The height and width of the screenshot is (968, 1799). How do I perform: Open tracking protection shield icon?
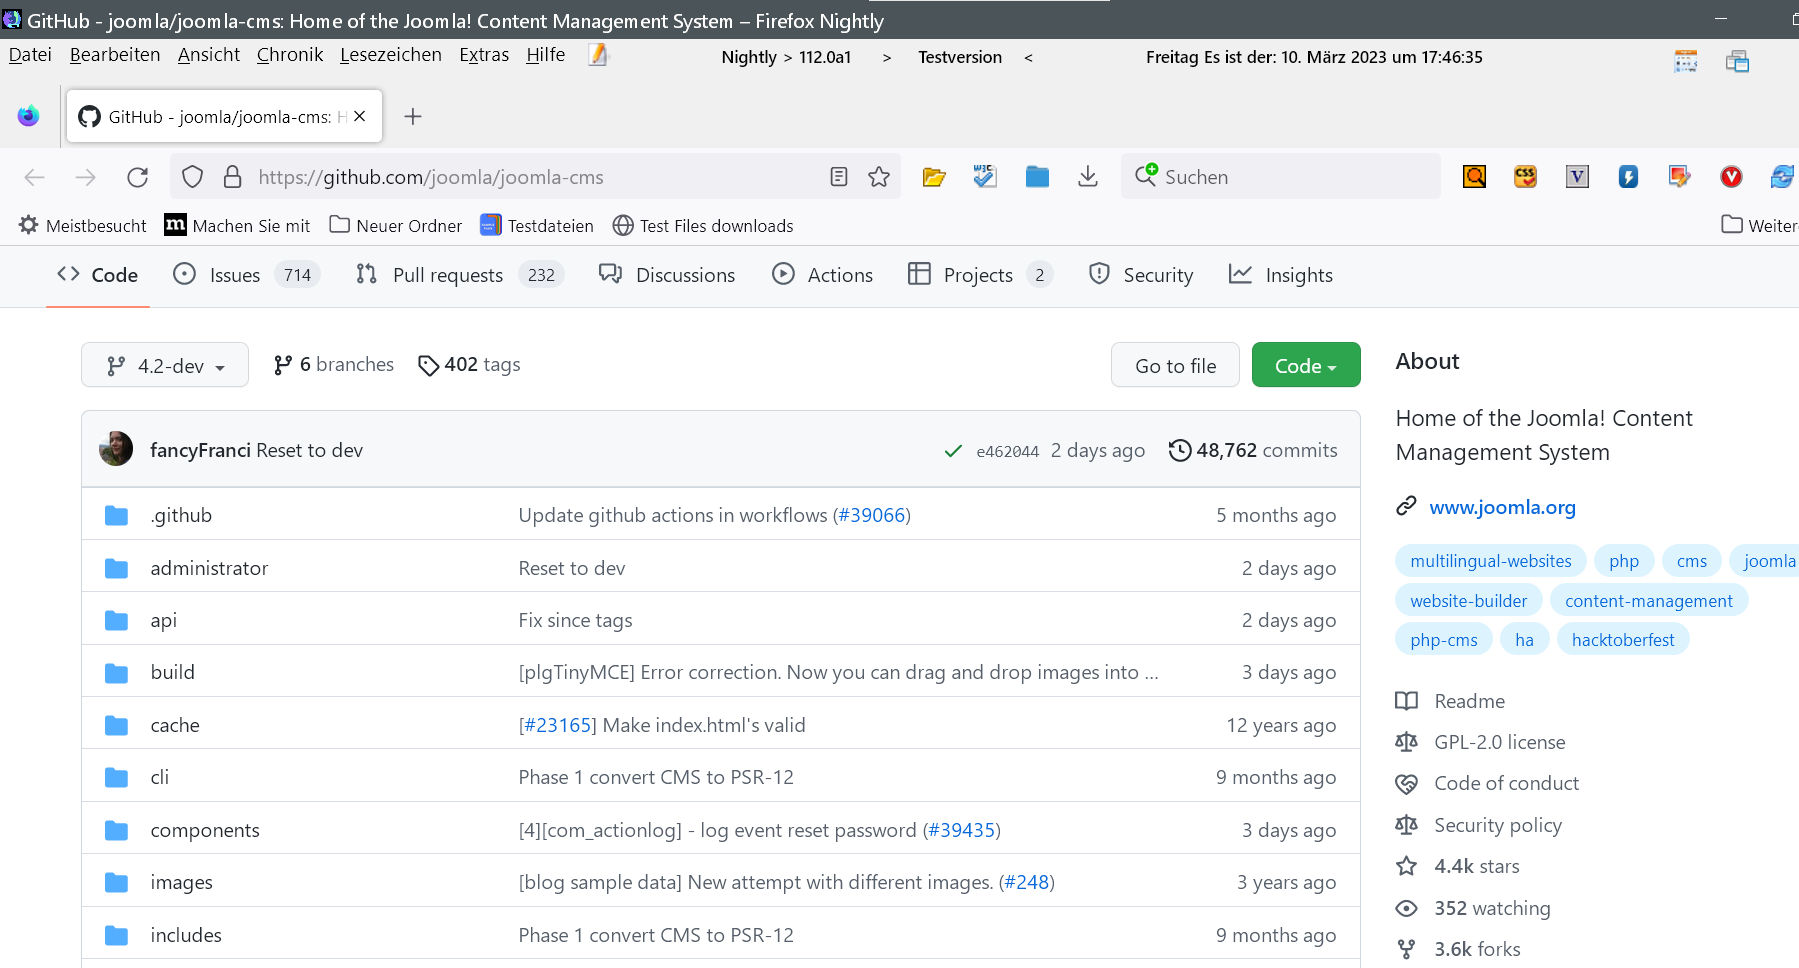[x=193, y=177]
